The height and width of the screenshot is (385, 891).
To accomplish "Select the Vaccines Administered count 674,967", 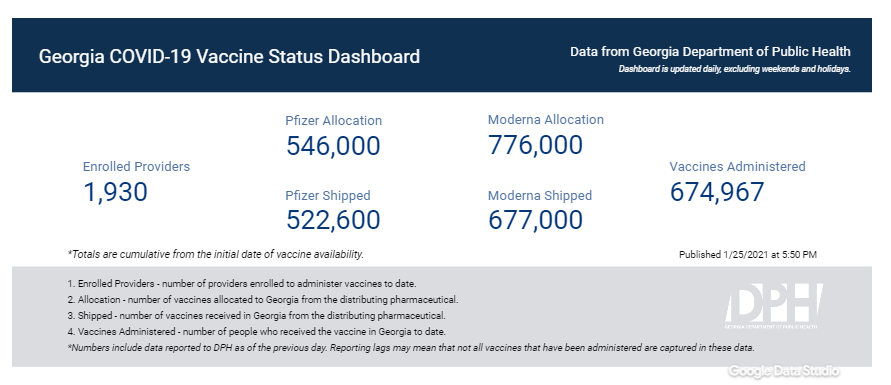I will (x=717, y=192).
